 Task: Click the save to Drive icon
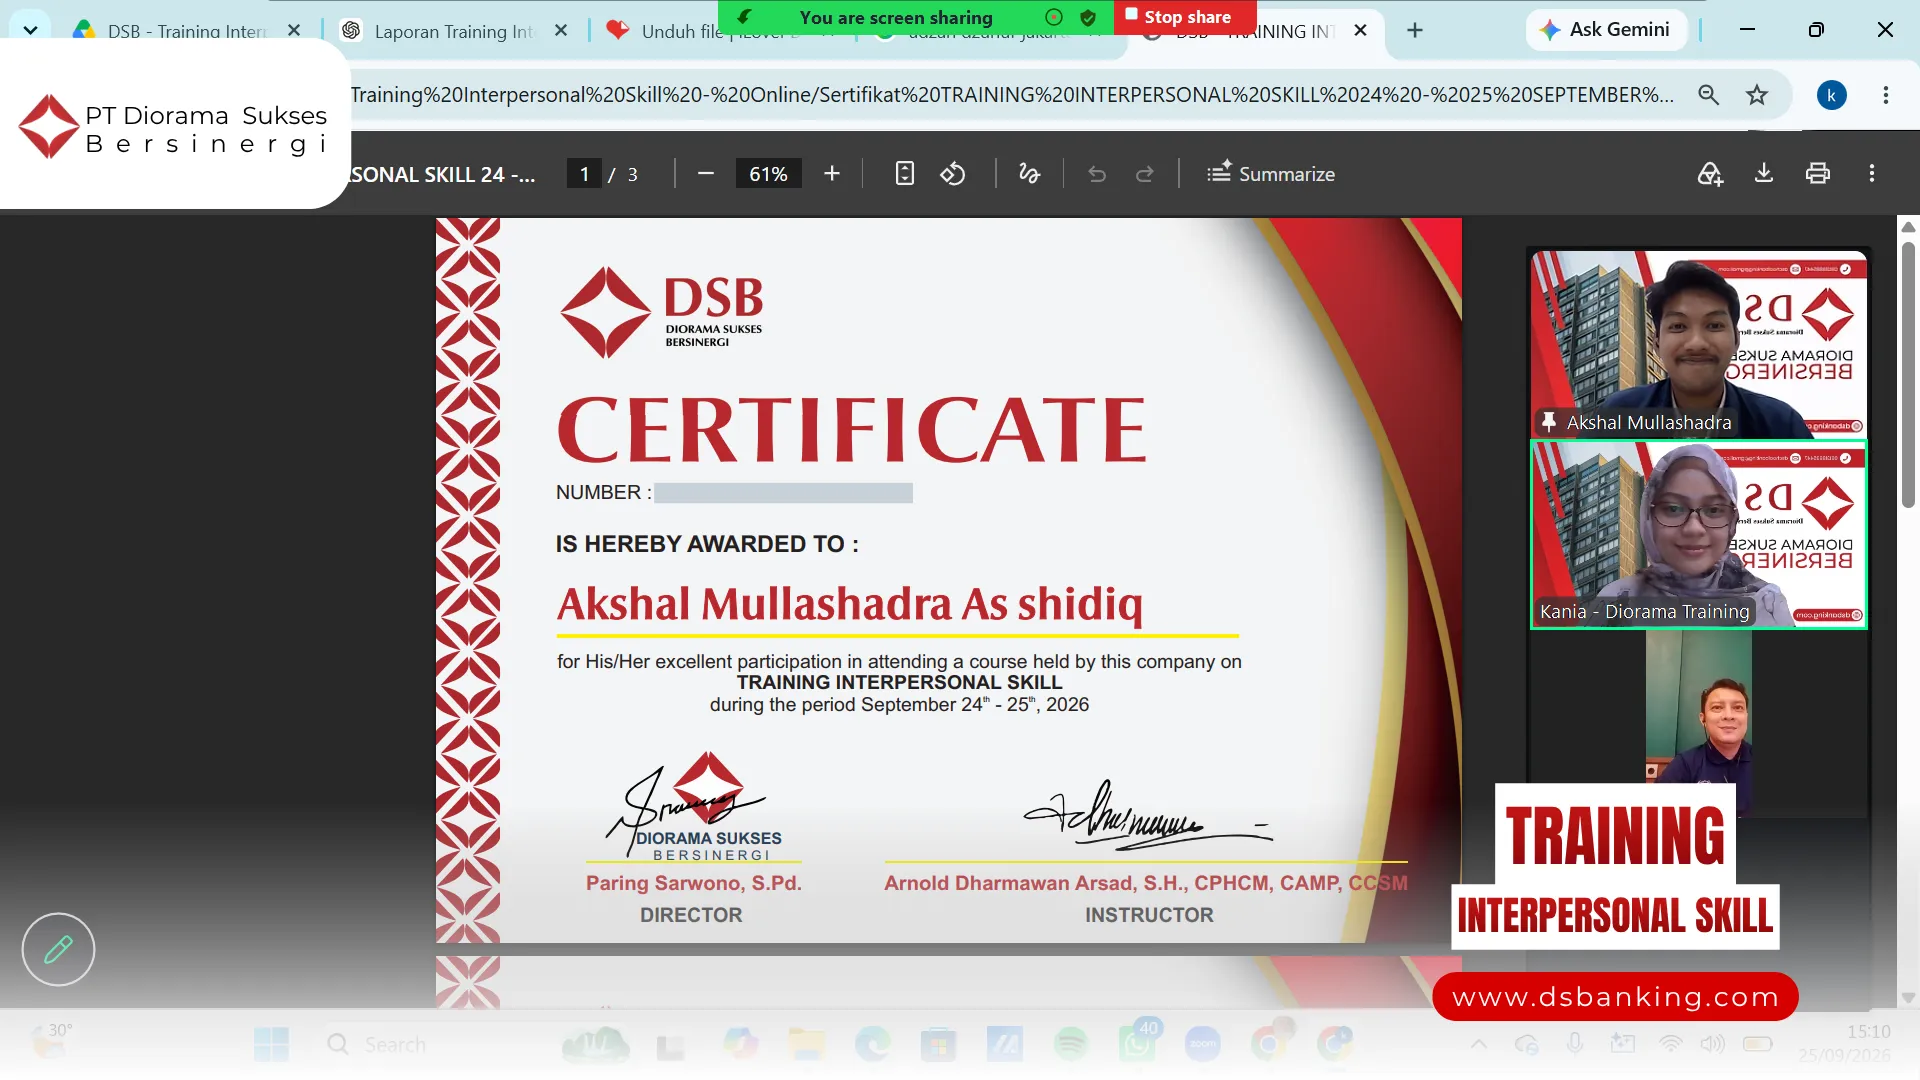[1710, 174]
